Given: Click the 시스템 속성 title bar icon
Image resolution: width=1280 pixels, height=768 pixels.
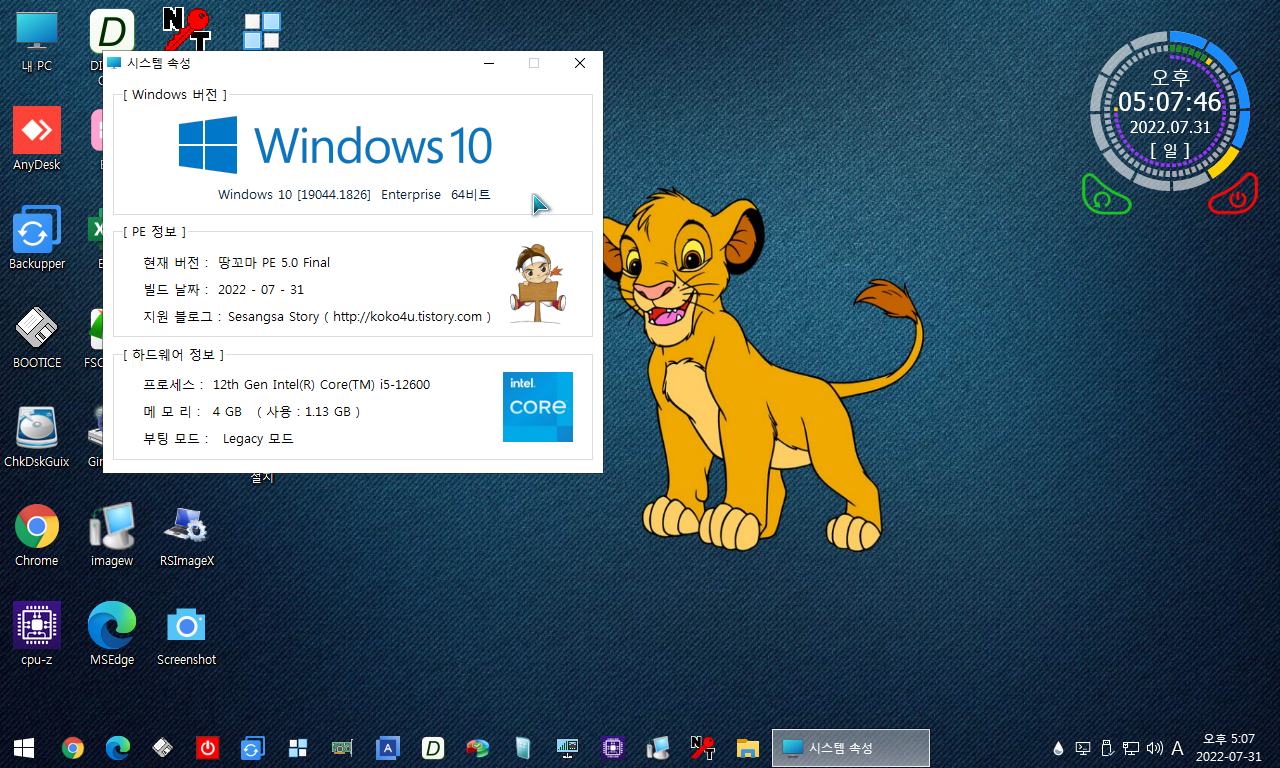Looking at the screenshot, I should [x=115, y=63].
